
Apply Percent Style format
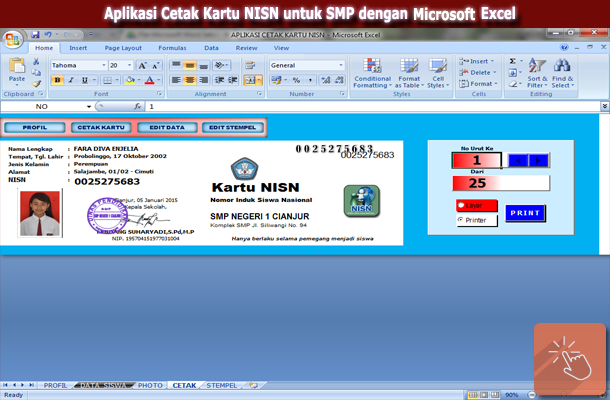point(296,80)
